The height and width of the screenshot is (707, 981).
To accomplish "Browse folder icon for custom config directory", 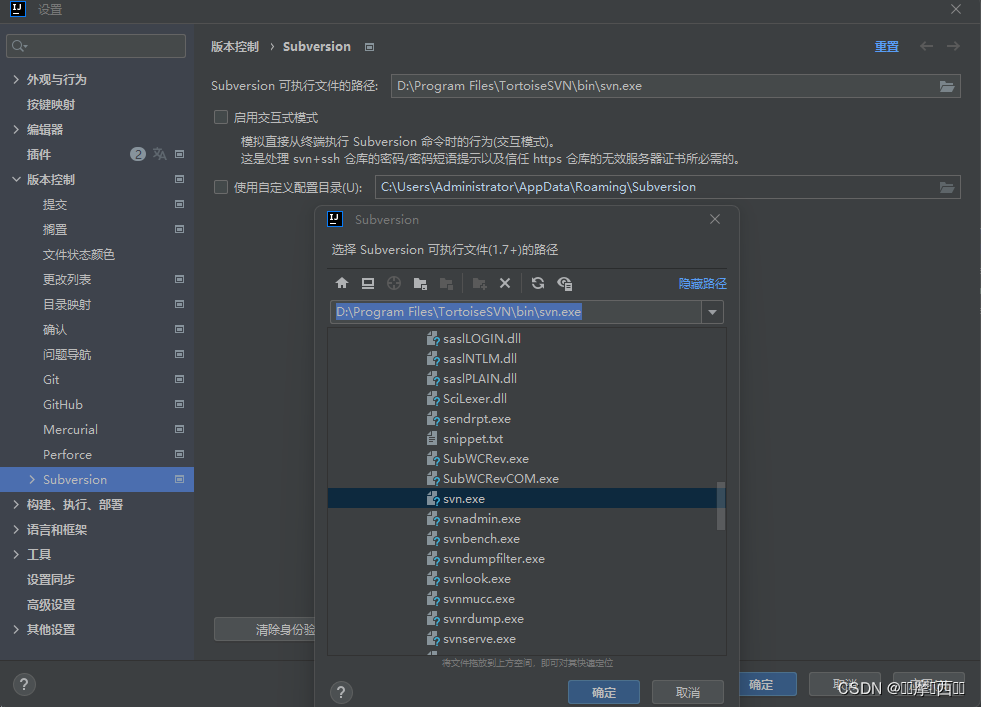I will [x=947, y=187].
